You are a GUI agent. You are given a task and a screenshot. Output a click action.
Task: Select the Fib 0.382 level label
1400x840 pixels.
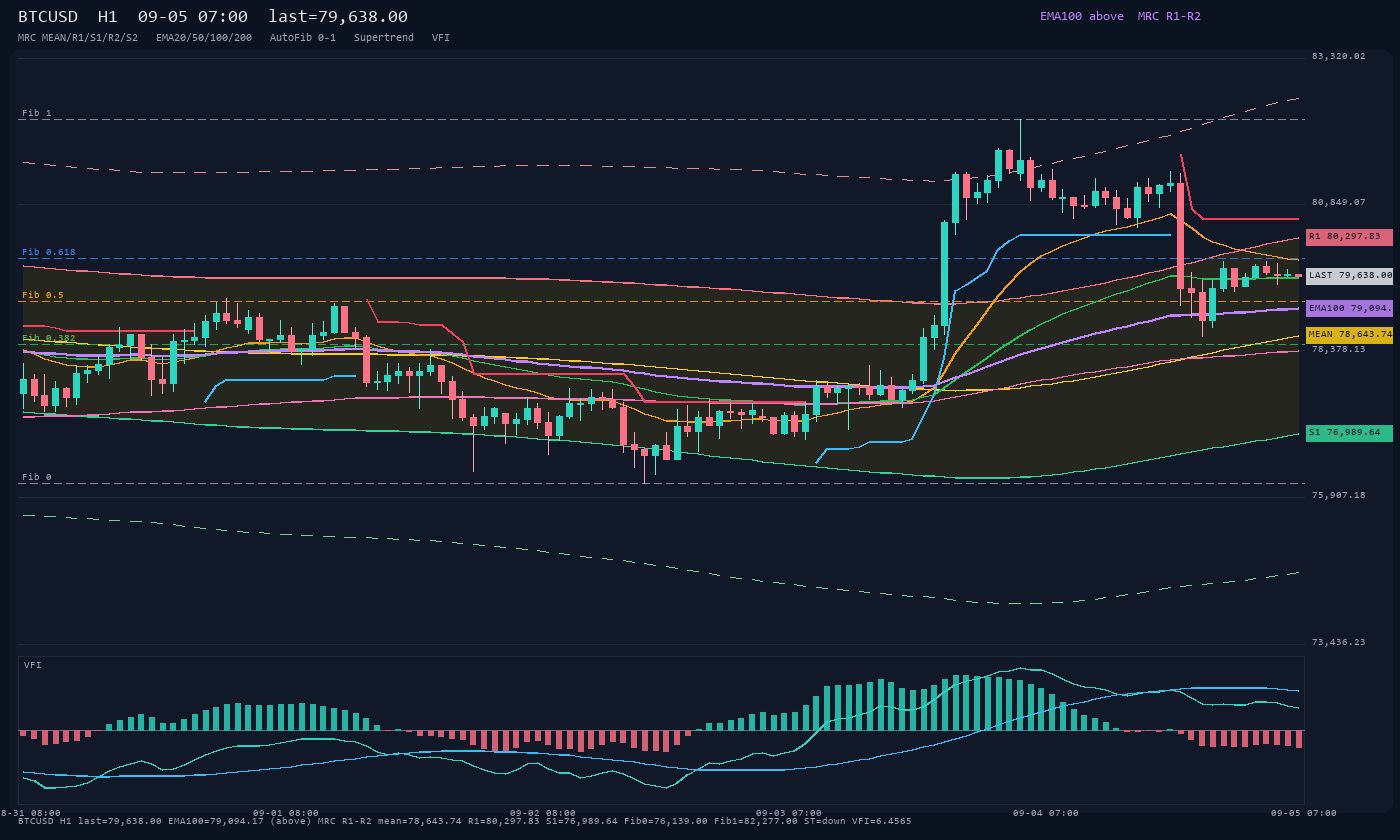49,338
